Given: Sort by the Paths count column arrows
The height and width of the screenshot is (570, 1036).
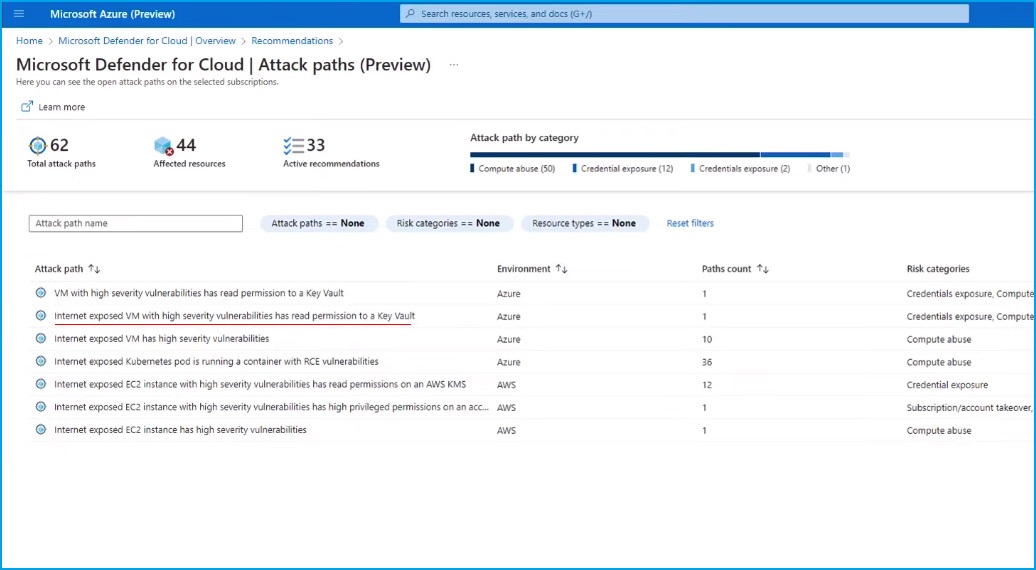Looking at the screenshot, I should click(x=762, y=269).
